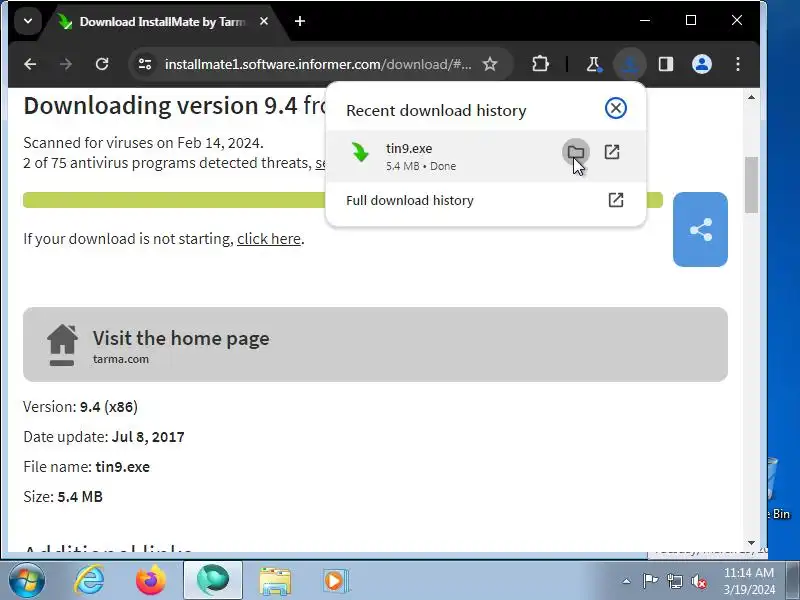Close the Recent download history popup
The image size is (800, 600).
(616, 108)
